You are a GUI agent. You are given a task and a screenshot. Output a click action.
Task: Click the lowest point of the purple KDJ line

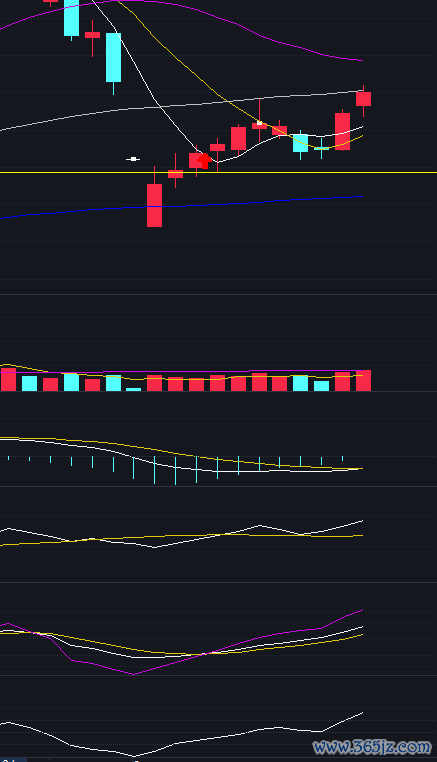[134, 674]
